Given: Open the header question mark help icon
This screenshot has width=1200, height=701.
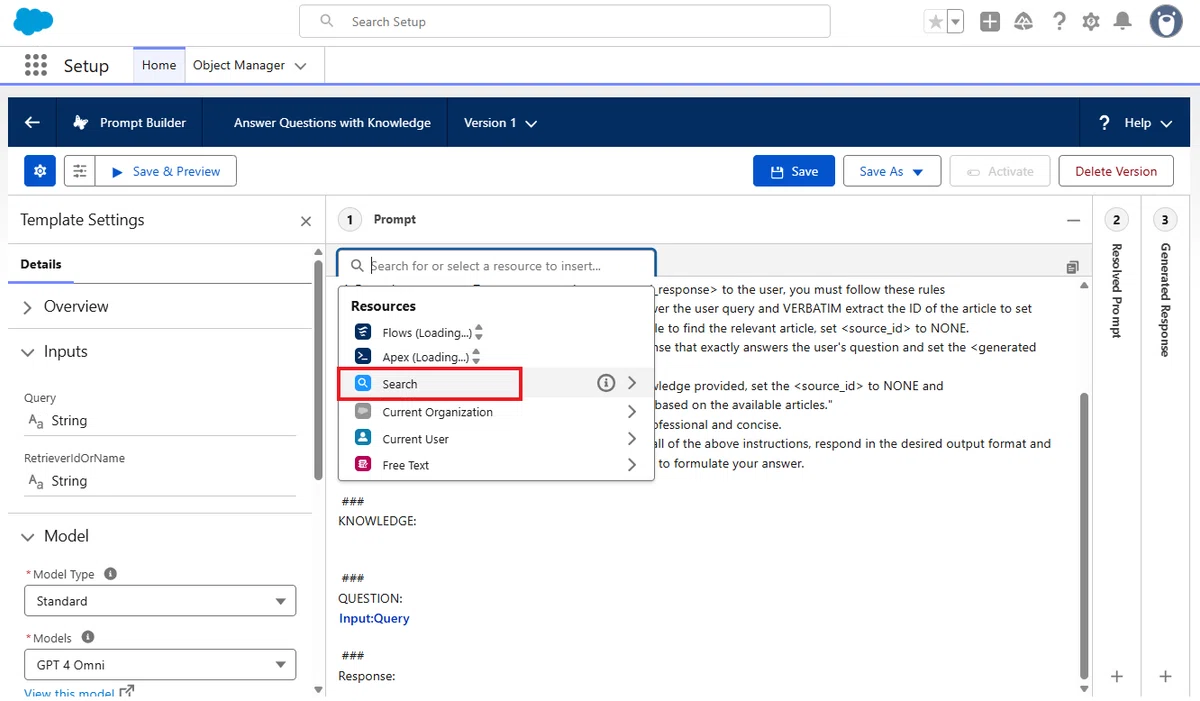Looking at the screenshot, I should [1059, 21].
